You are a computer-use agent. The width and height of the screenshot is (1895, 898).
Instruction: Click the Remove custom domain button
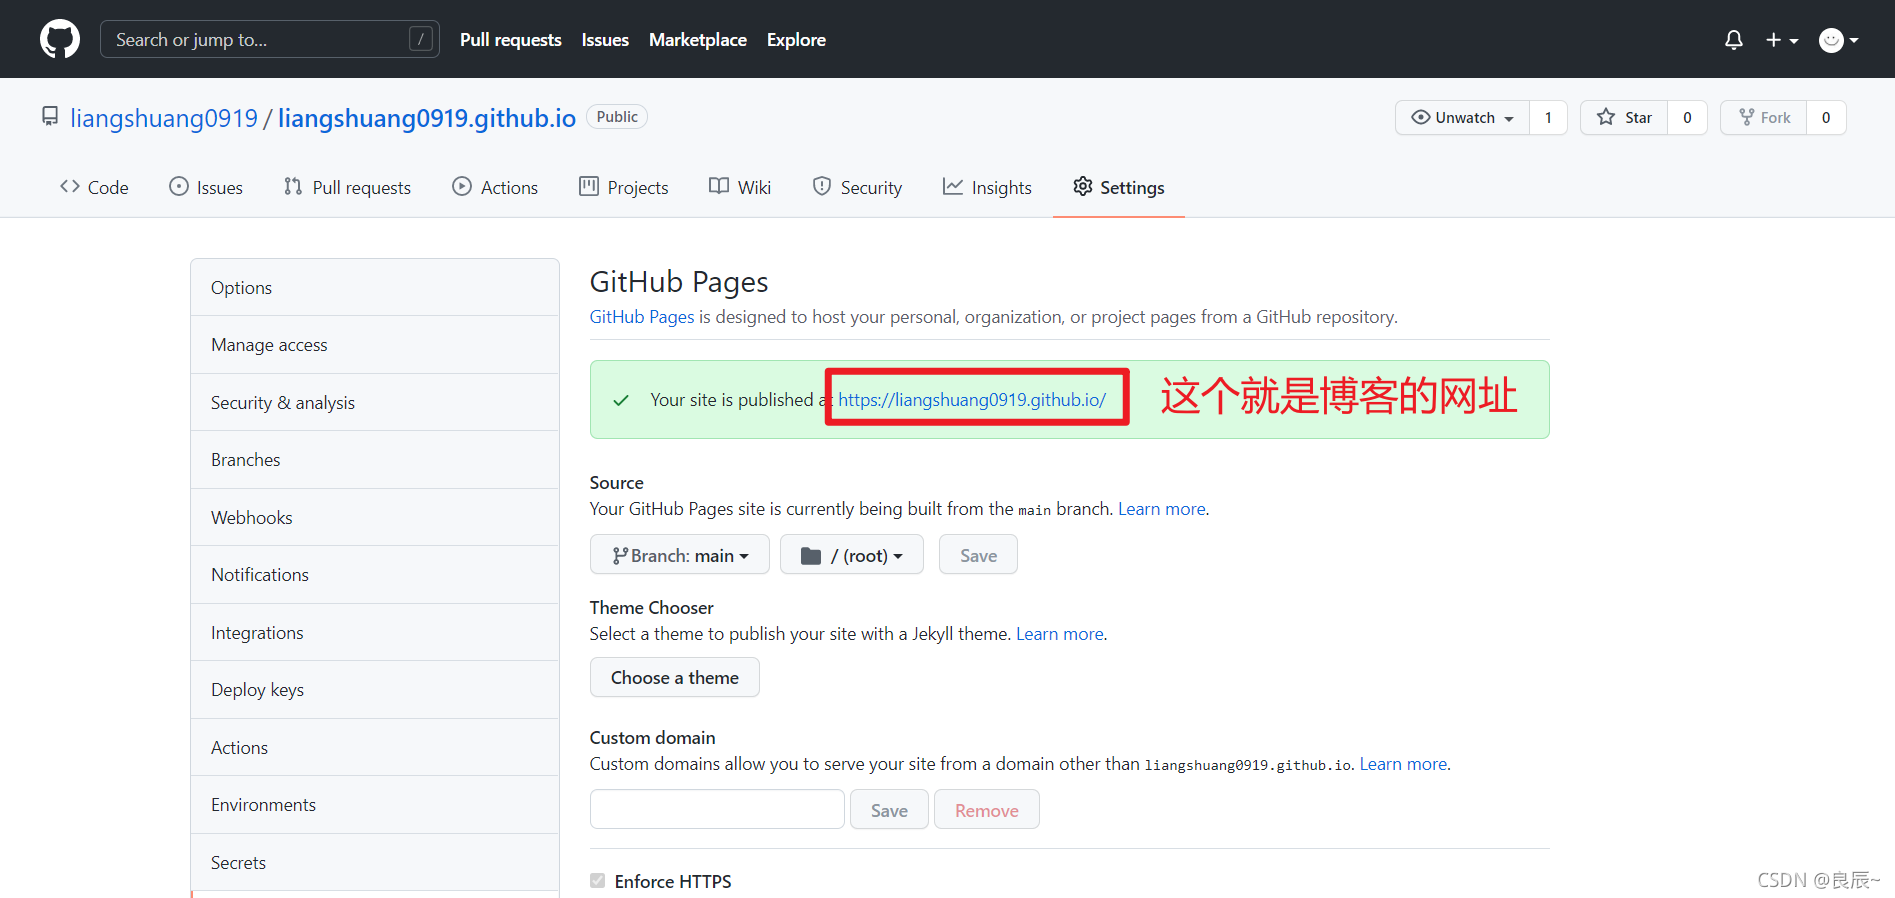(987, 810)
